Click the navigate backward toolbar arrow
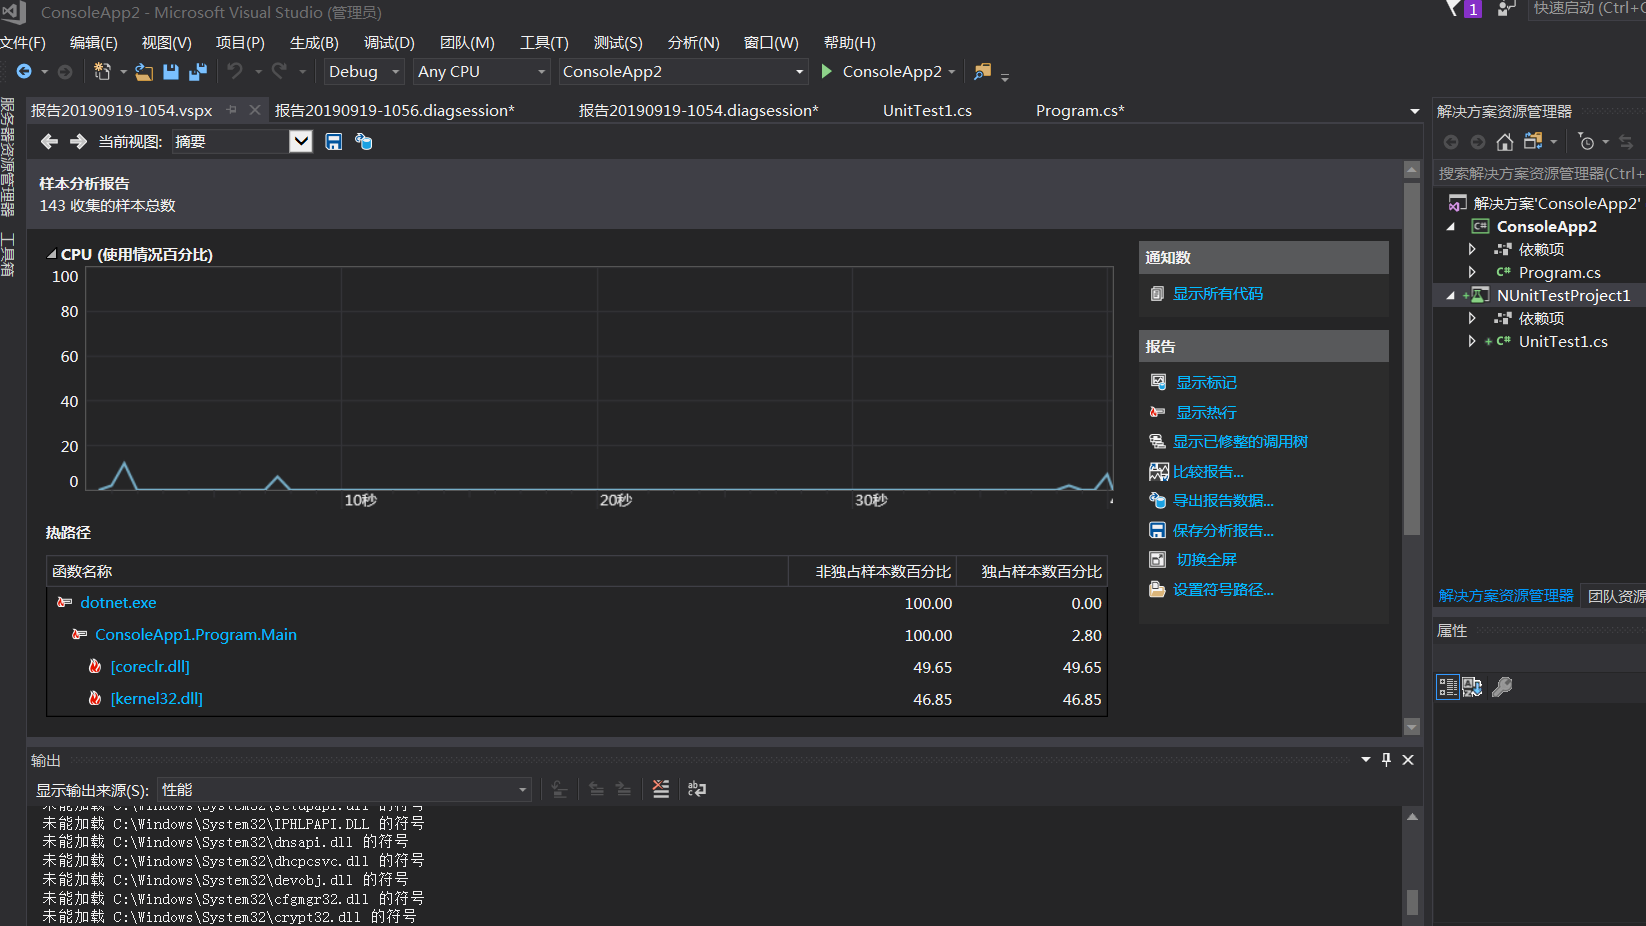 point(24,72)
